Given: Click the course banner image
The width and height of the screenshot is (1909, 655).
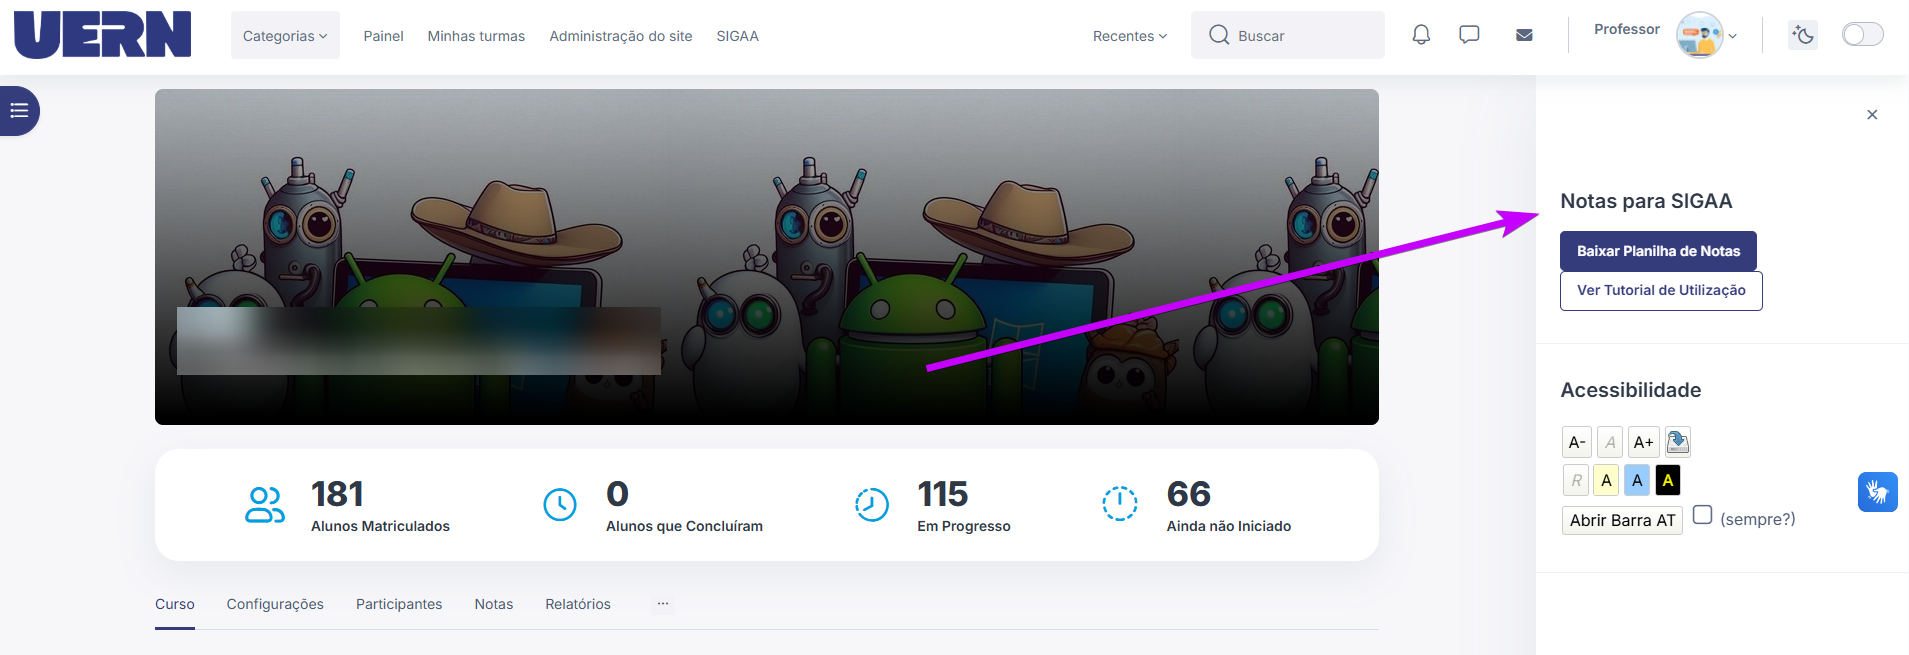Looking at the screenshot, I should click(x=767, y=257).
